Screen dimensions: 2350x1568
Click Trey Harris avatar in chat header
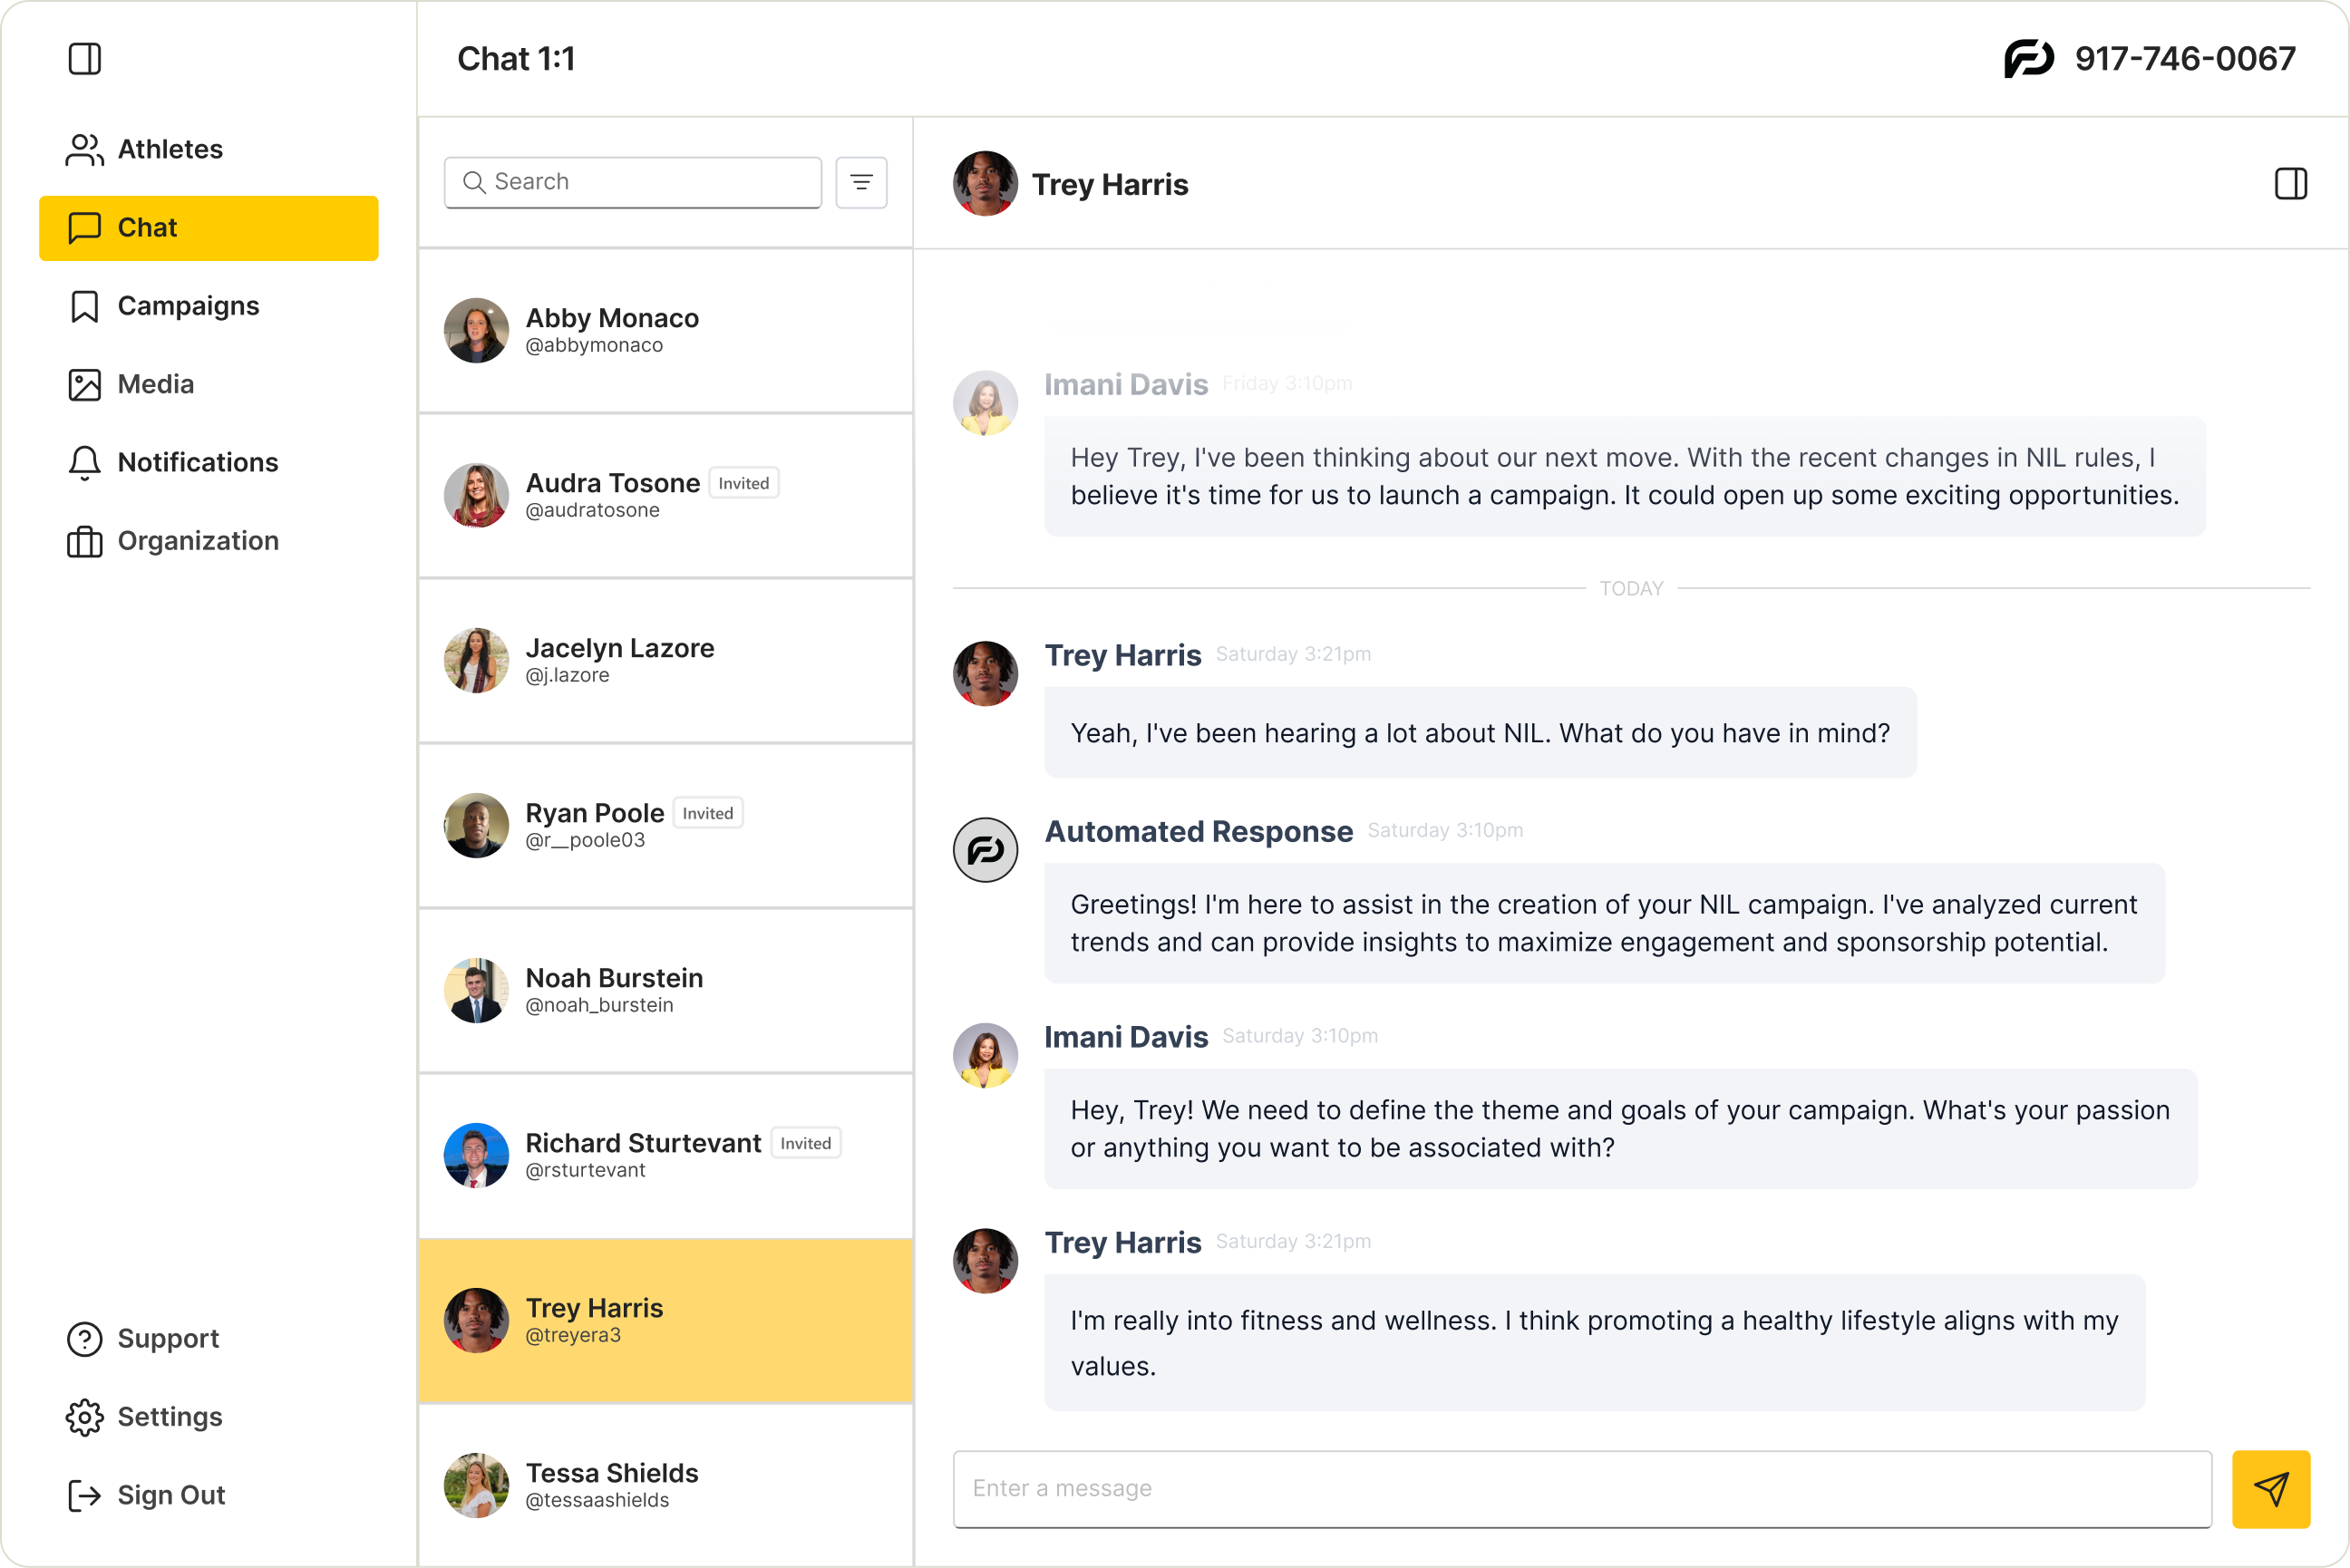coord(986,183)
